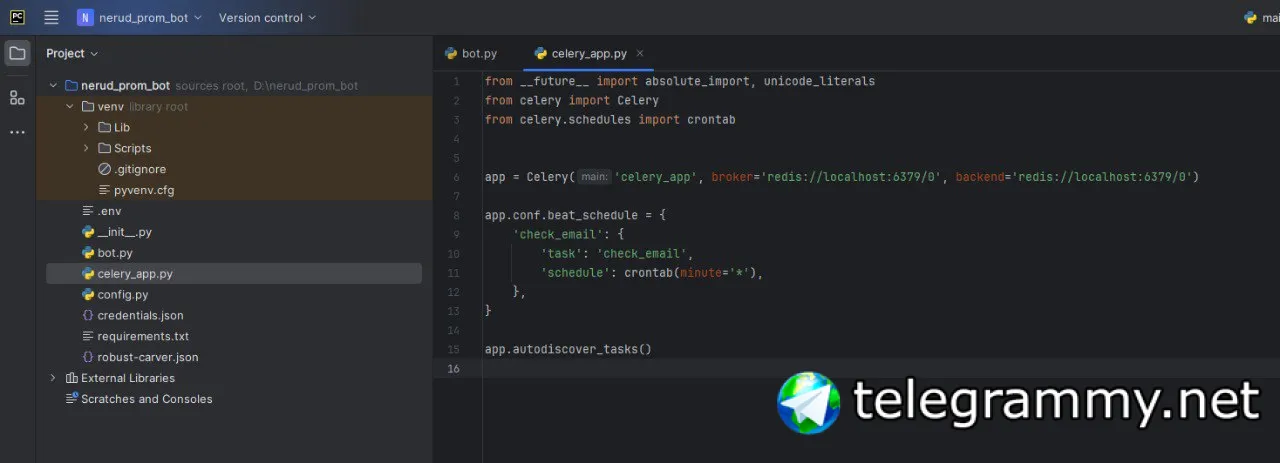This screenshot has width=1280, height=463.
Task: Click the Python icon on config.py
Action: pos(88,295)
